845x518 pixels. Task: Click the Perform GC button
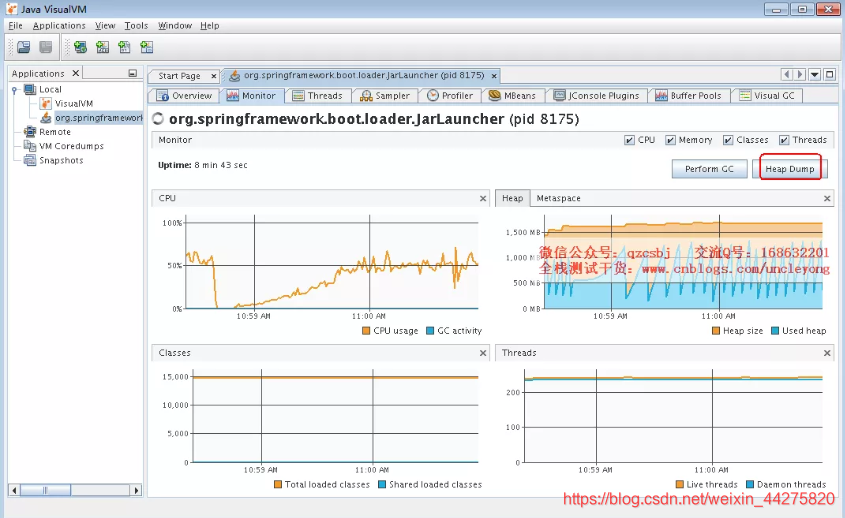pos(709,169)
